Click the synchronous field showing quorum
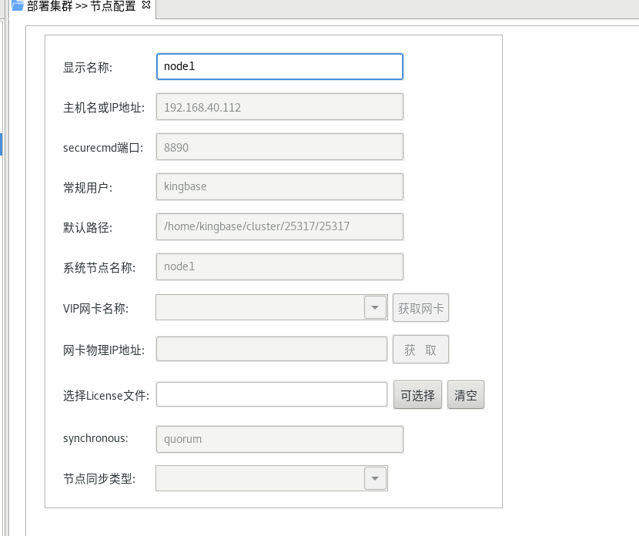Image resolution: width=639 pixels, height=552 pixels. (279, 439)
